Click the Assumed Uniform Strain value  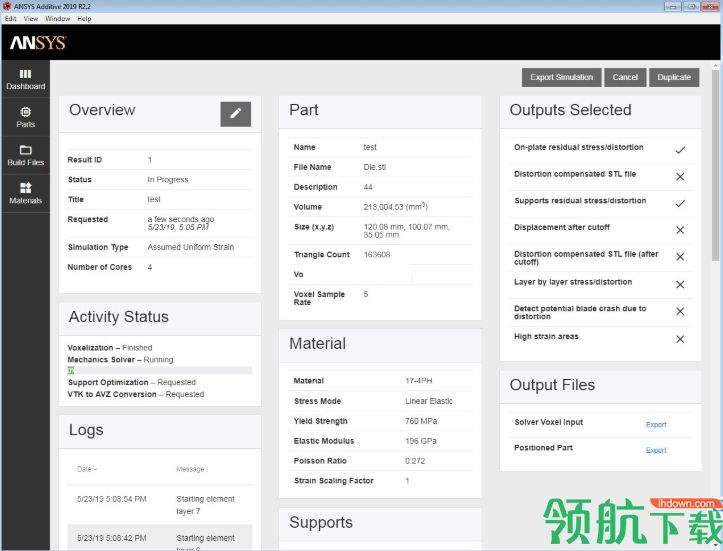point(190,247)
